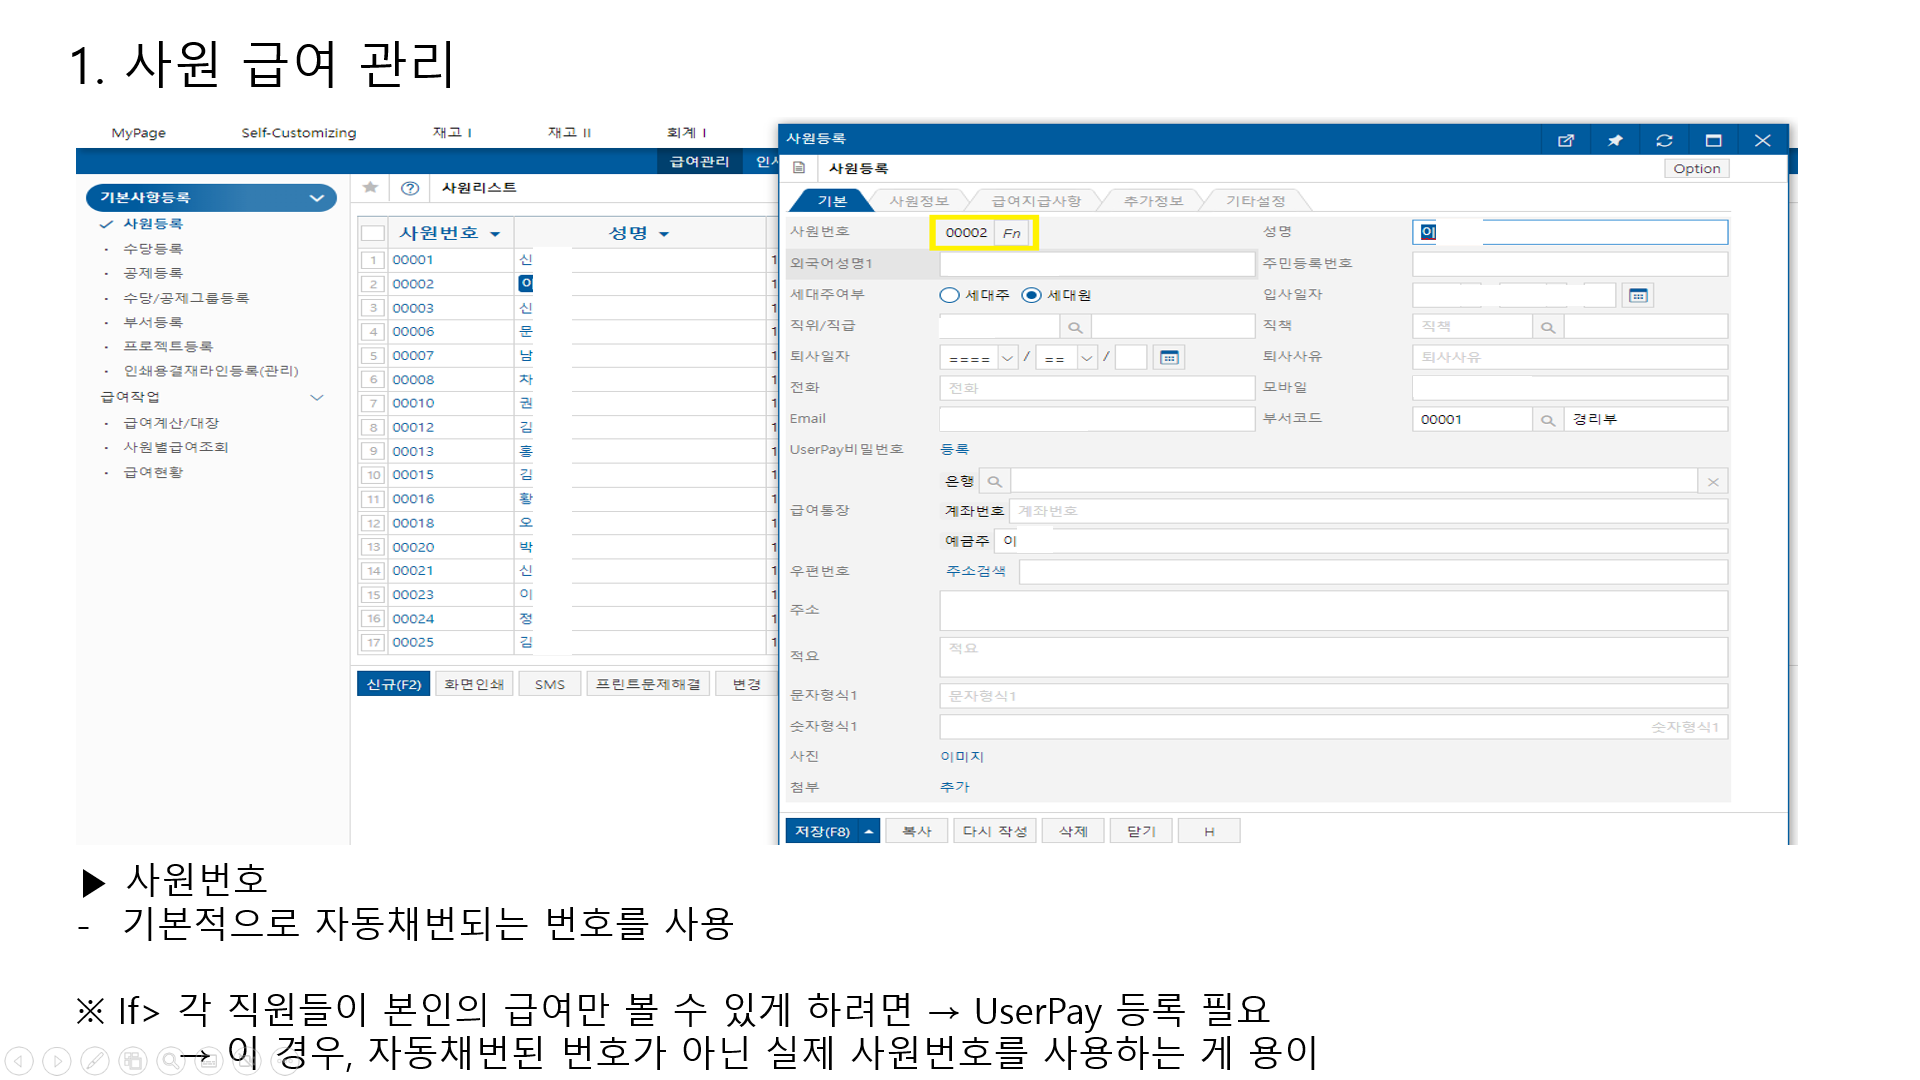The image size is (1920, 1080).
Task: Check the select-all checkbox in list header
Action: (373, 233)
